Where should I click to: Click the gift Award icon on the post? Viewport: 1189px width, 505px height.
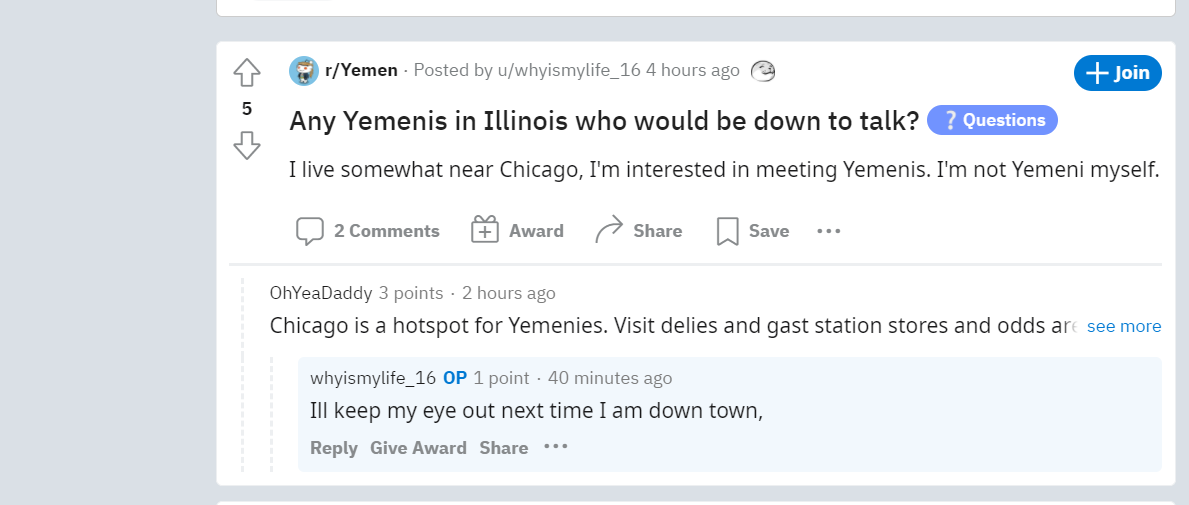click(x=485, y=230)
